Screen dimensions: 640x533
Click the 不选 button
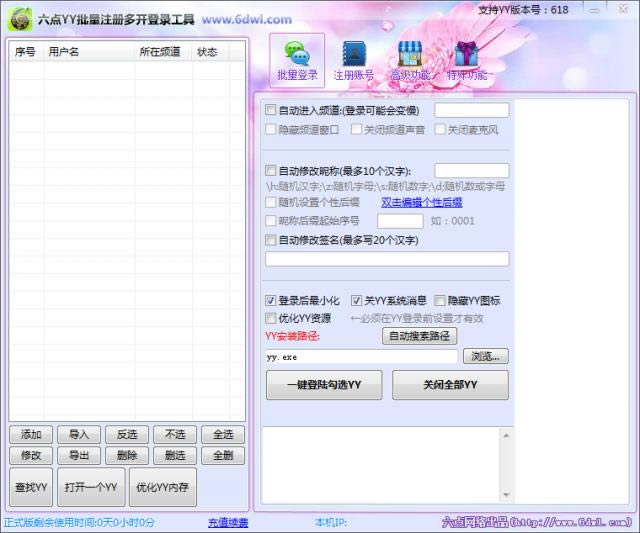pos(175,435)
